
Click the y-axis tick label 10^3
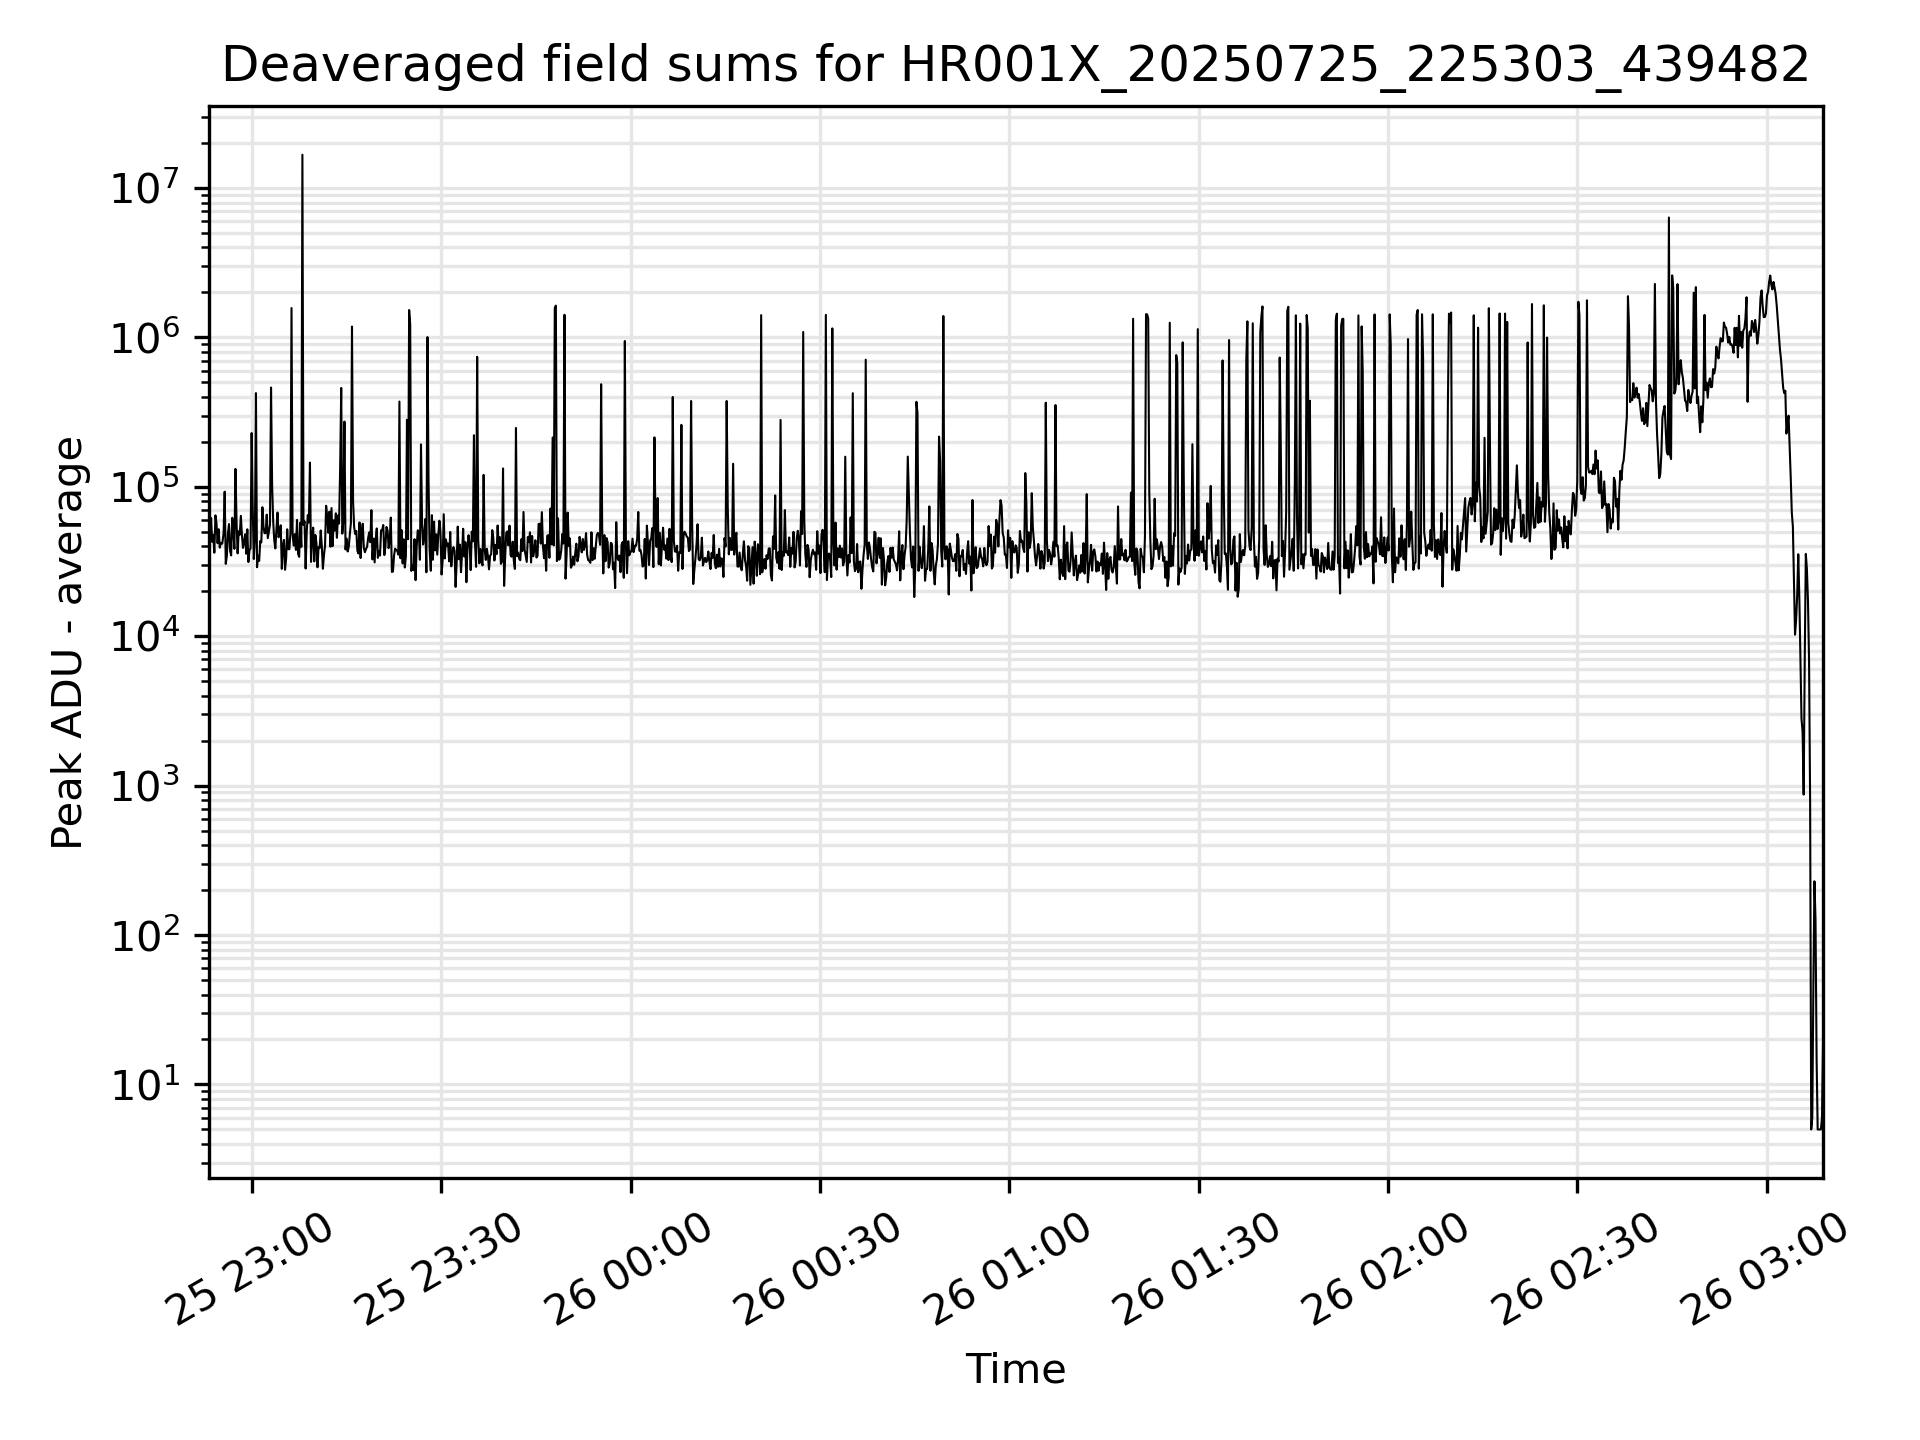(145, 786)
